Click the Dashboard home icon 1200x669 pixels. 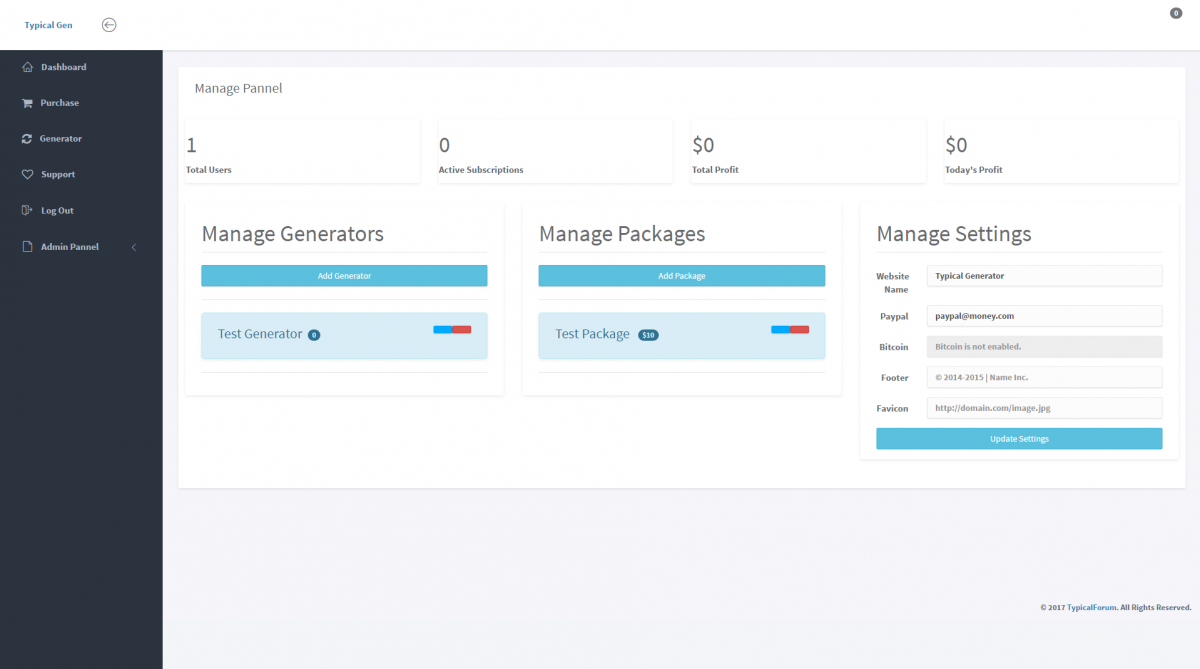pos(27,67)
